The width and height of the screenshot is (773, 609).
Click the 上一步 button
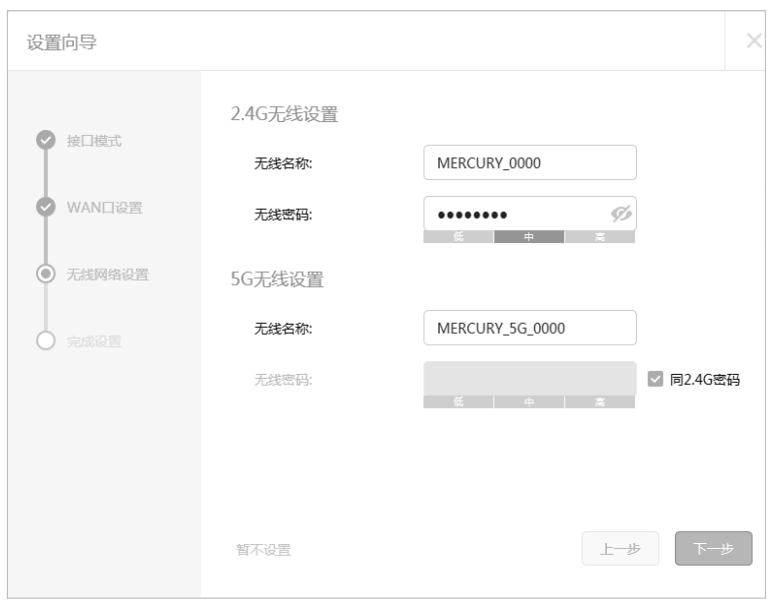[x=620, y=548]
